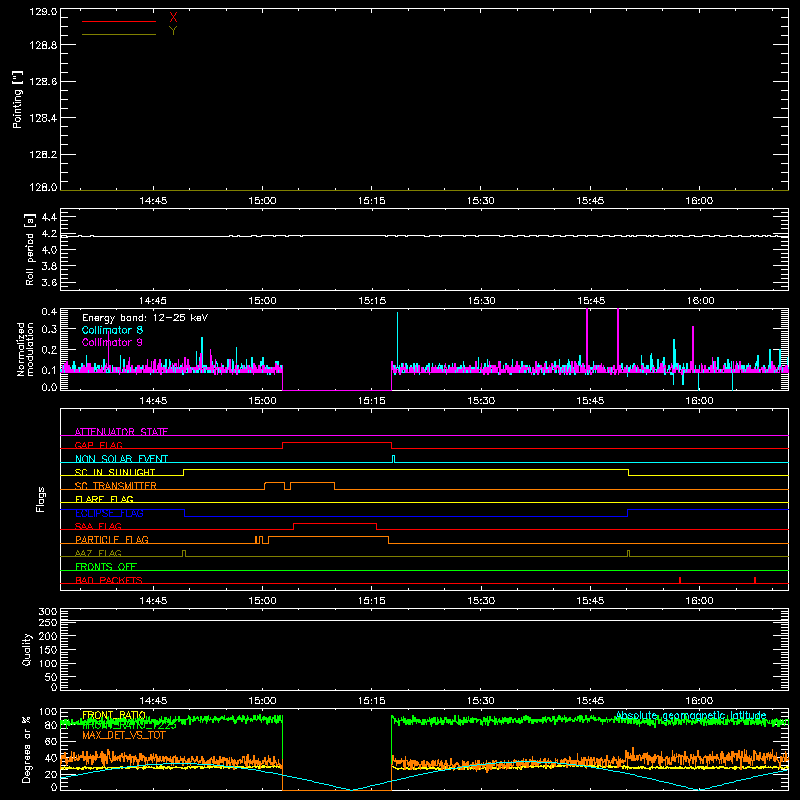800x800 pixels.
Task: Click the PARTICLE_FLAG label
Action: click(112, 539)
